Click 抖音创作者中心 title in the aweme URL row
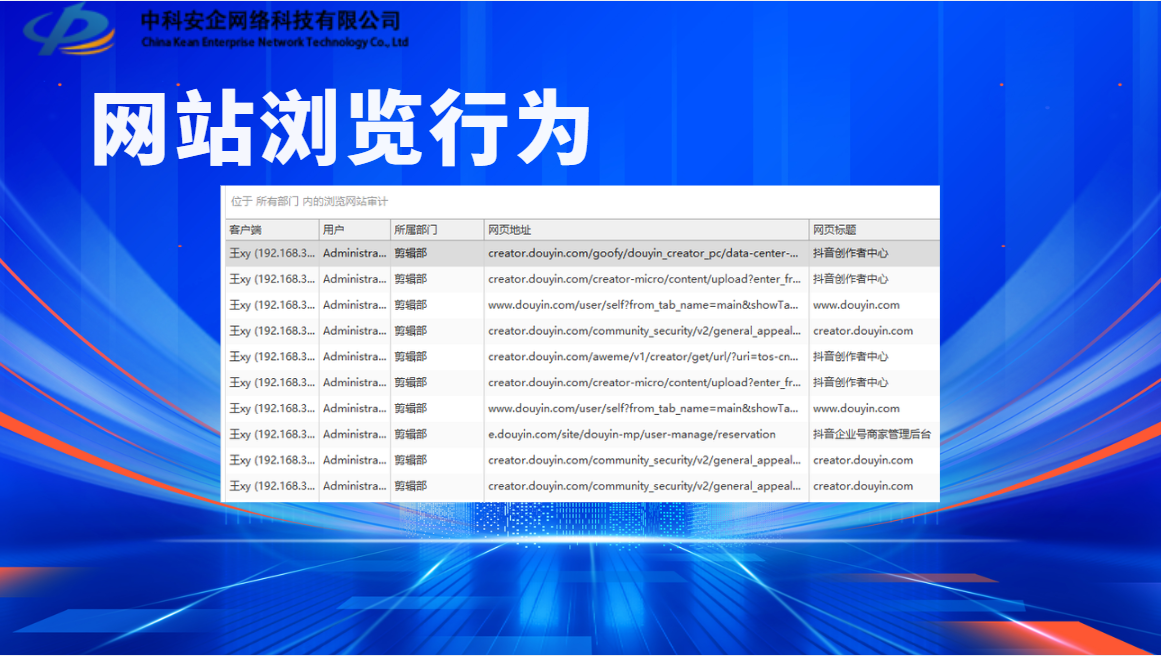 [850, 357]
